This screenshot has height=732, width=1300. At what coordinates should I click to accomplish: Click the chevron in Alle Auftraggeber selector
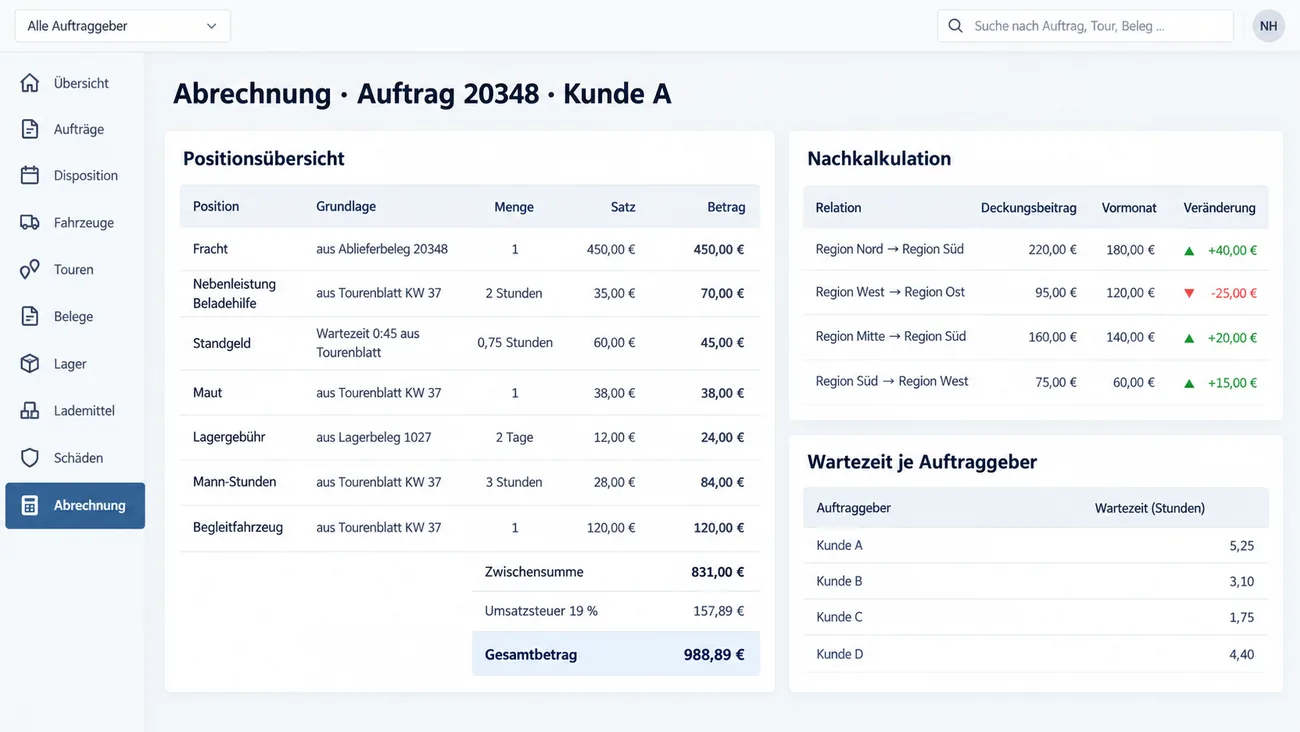tap(211, 26)
